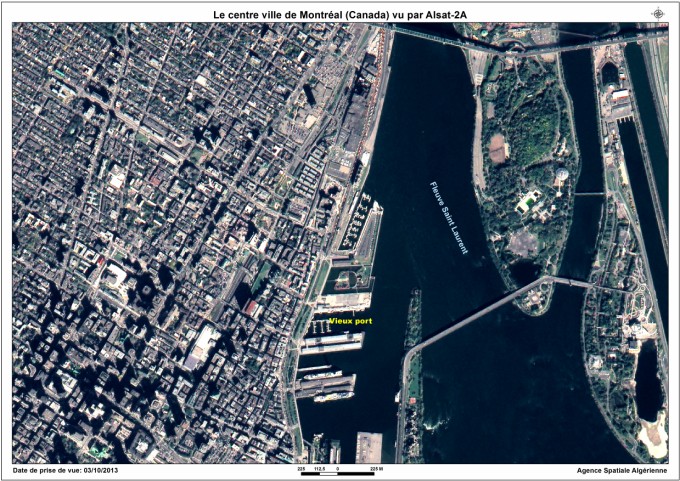Click the narrow green jetty in the harbour

[413, 318]
